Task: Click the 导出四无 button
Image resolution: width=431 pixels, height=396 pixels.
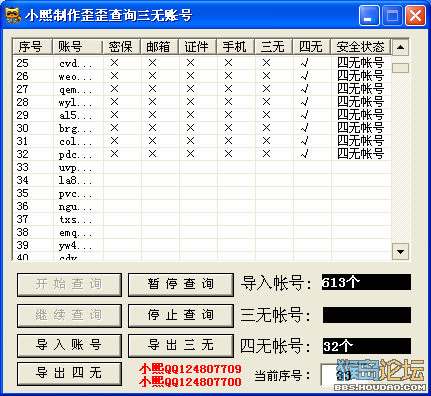Action: click(x=69, y=373)
